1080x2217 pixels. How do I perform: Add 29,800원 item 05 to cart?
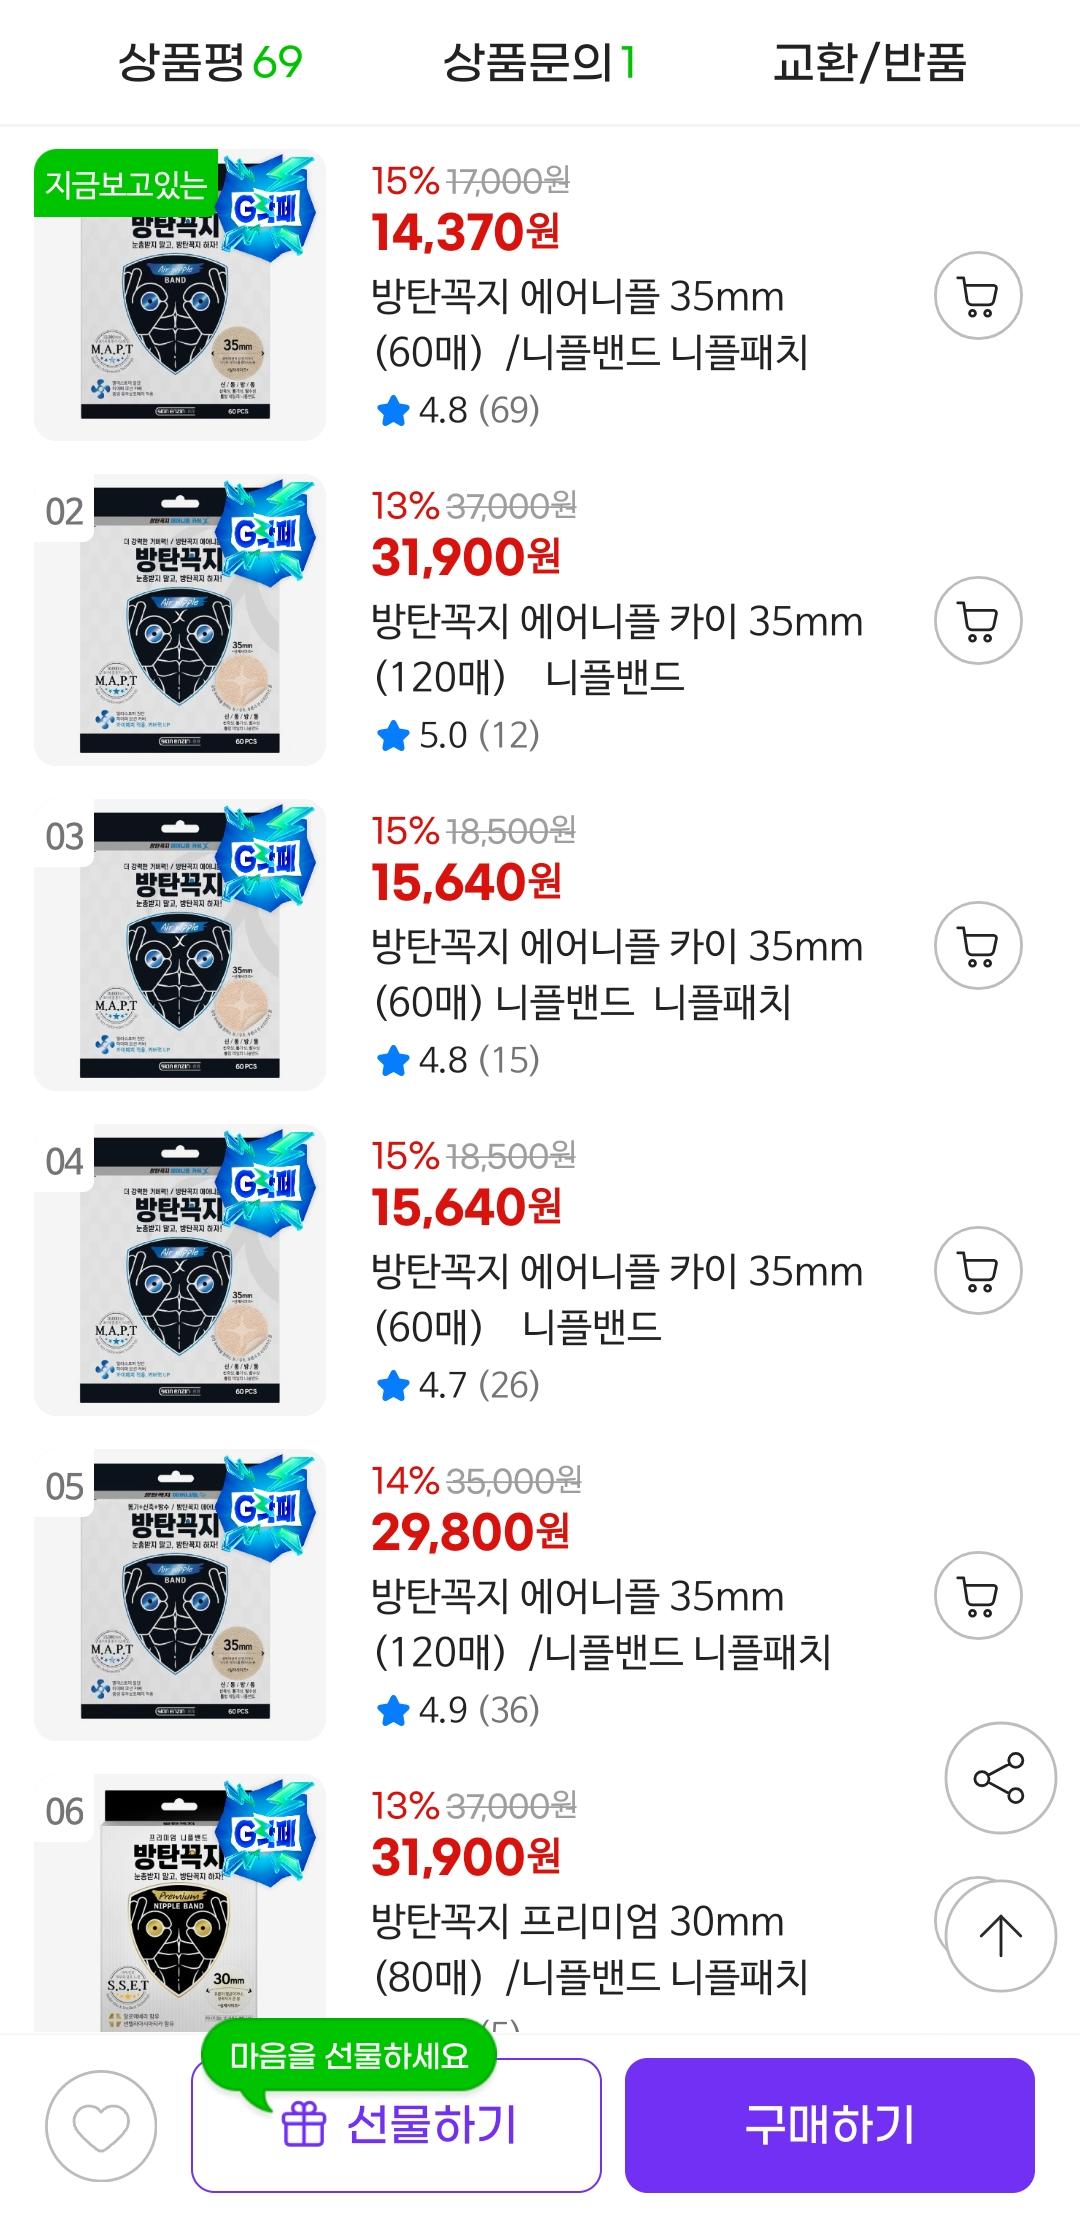pos(977,1596)
